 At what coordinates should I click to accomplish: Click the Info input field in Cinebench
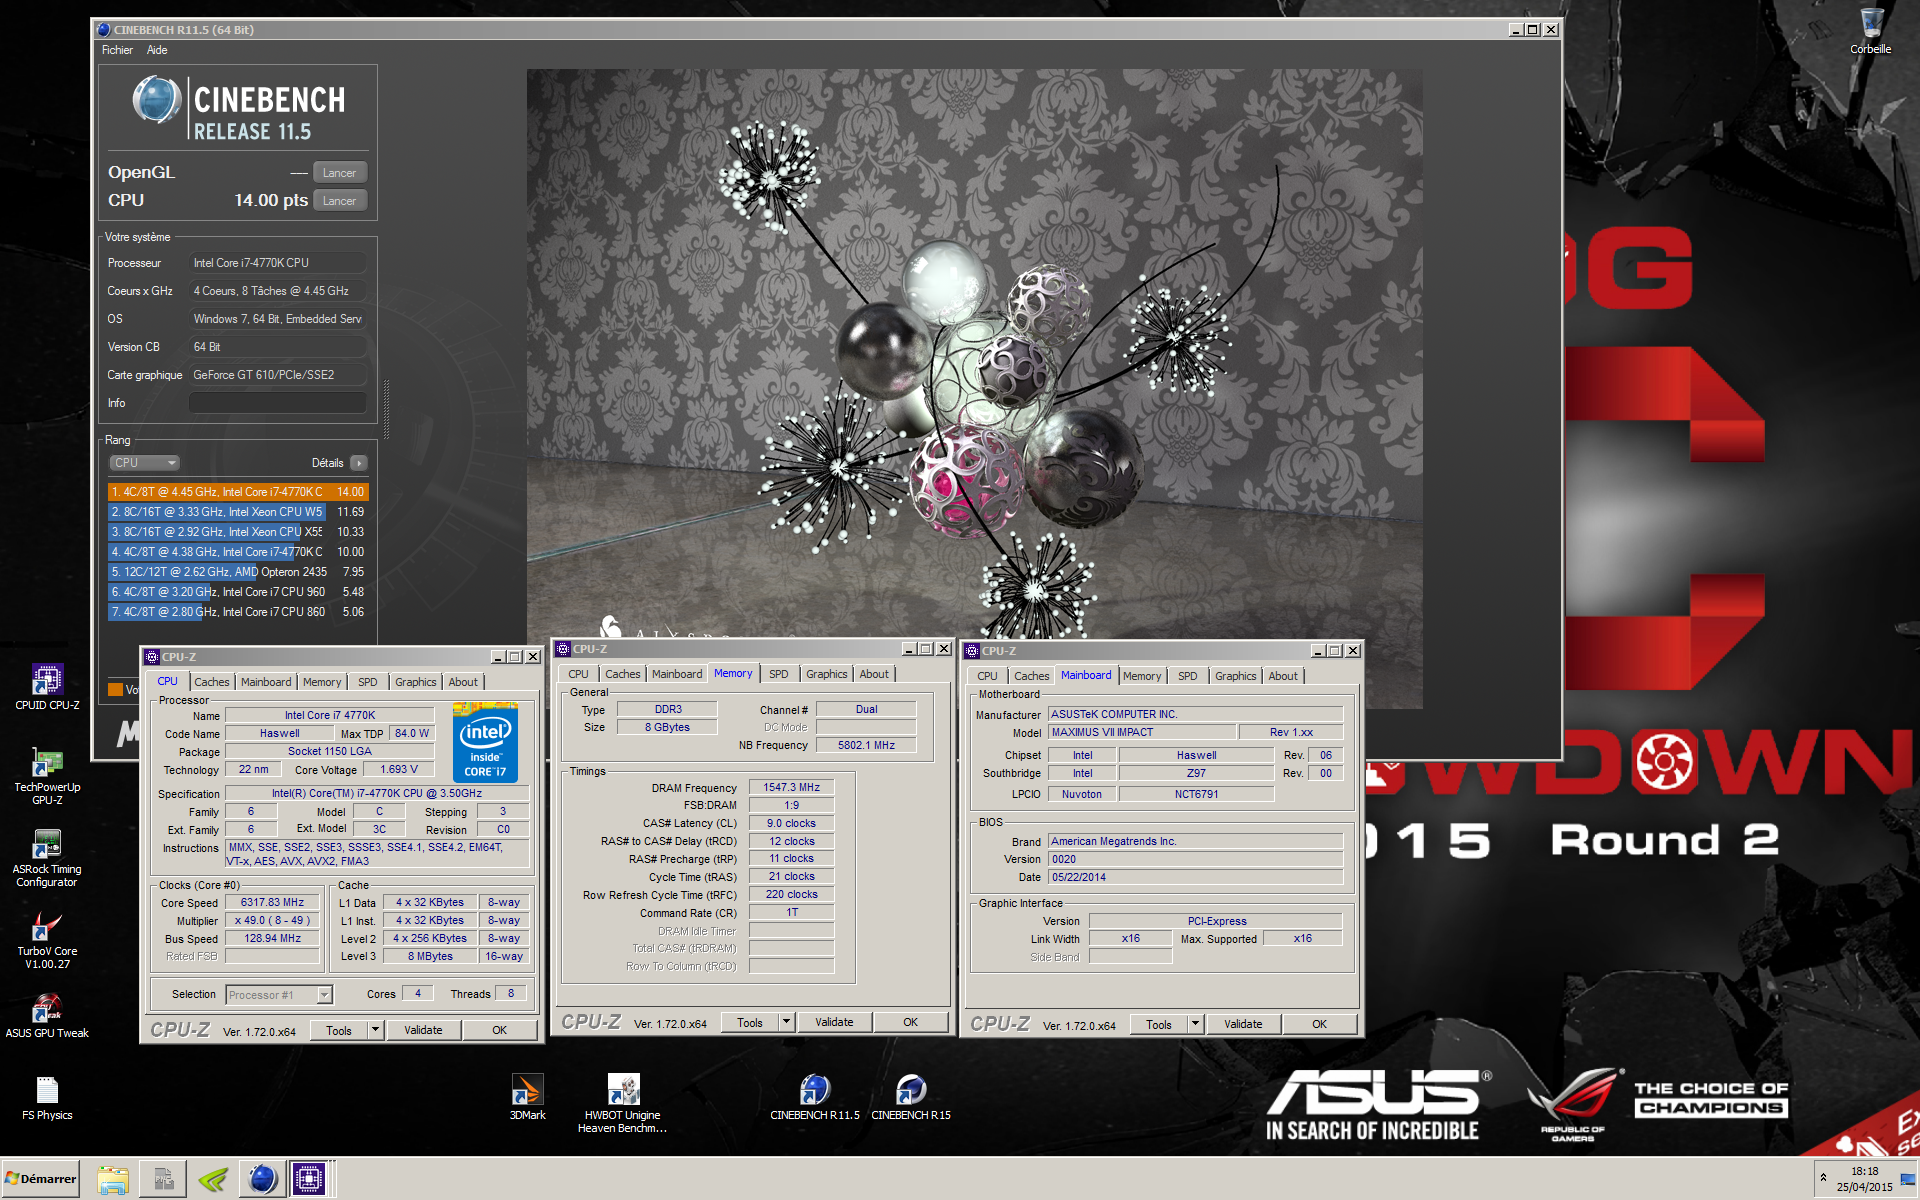point(278,403)
